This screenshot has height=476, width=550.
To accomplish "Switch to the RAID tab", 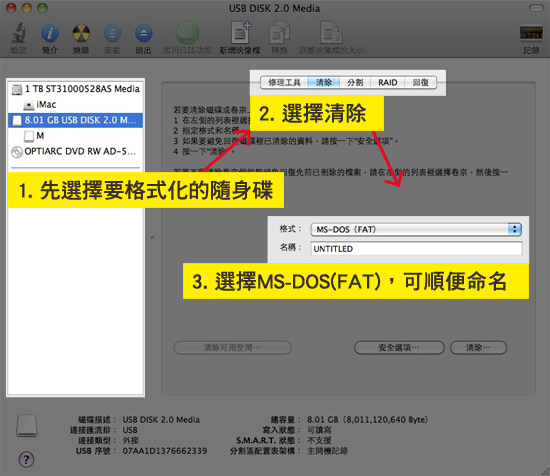I will coord(388,83).
